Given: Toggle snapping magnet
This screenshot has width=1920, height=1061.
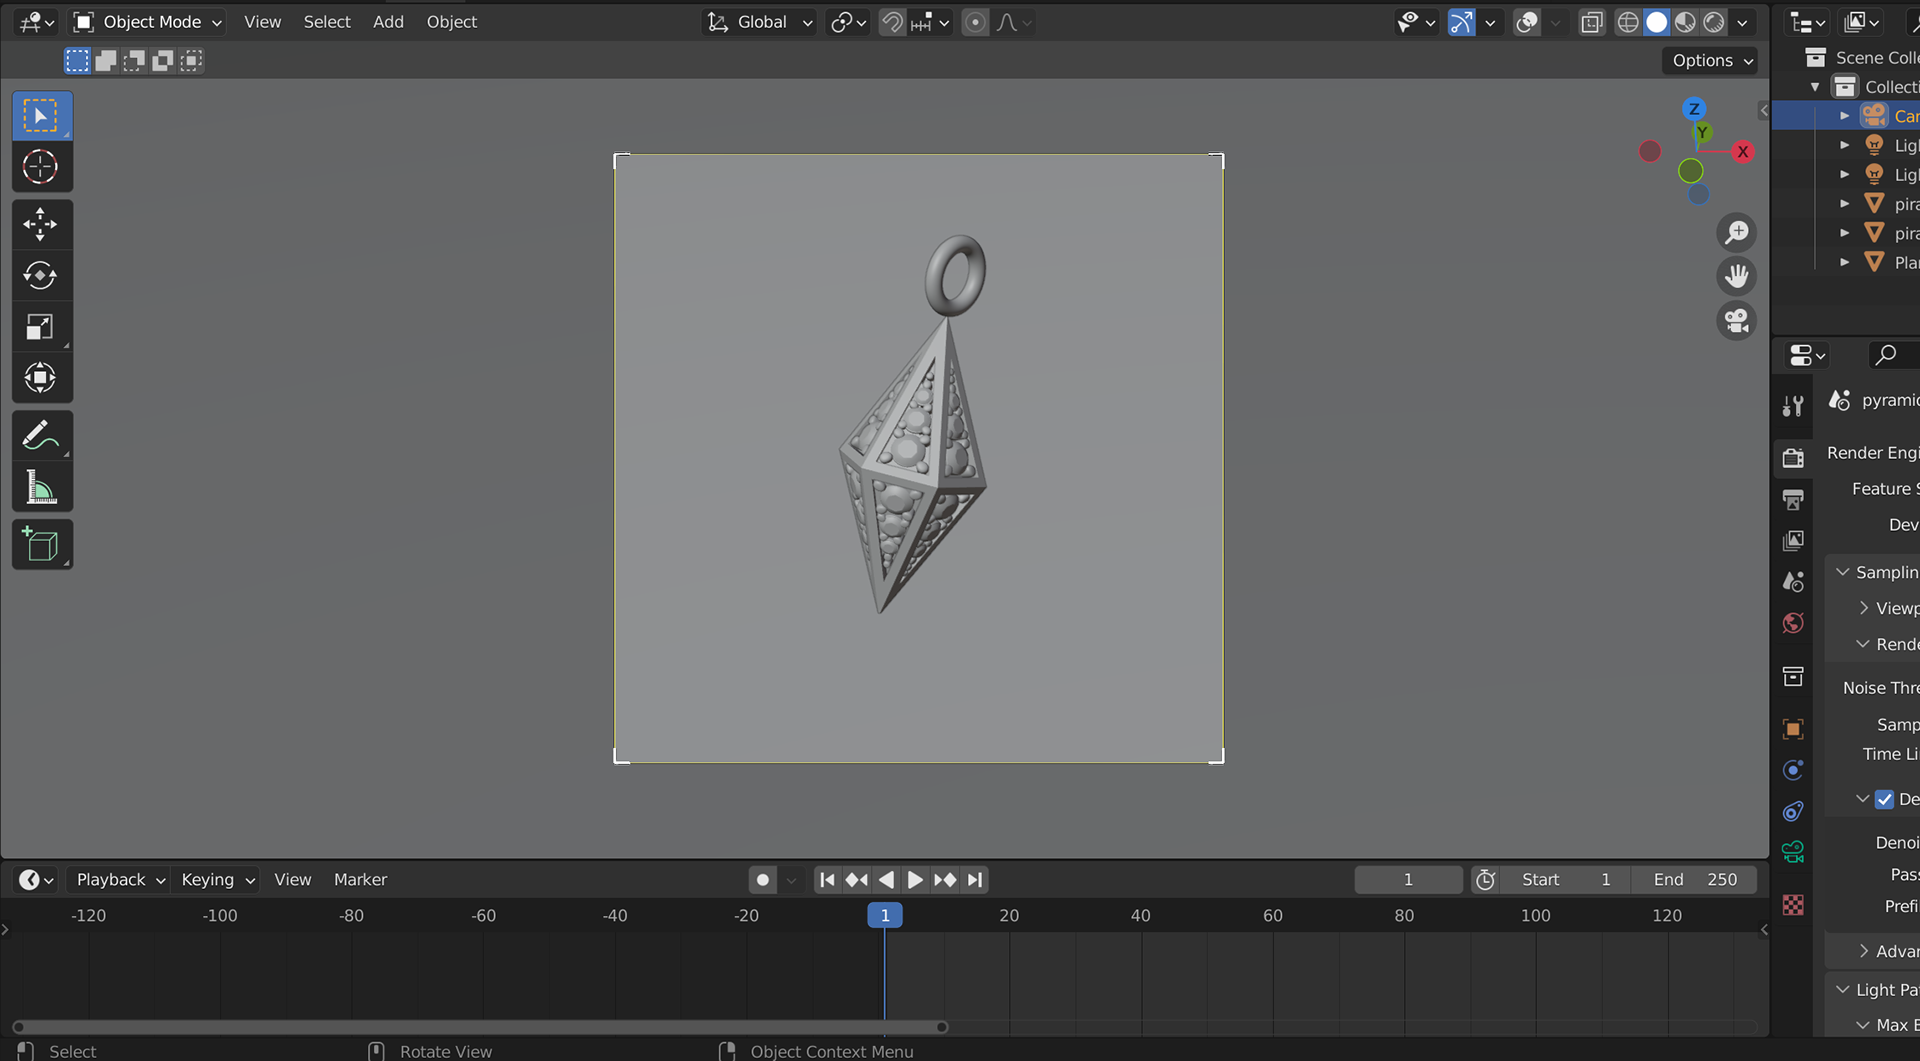Looking at the screenshot, I should 892,22.
